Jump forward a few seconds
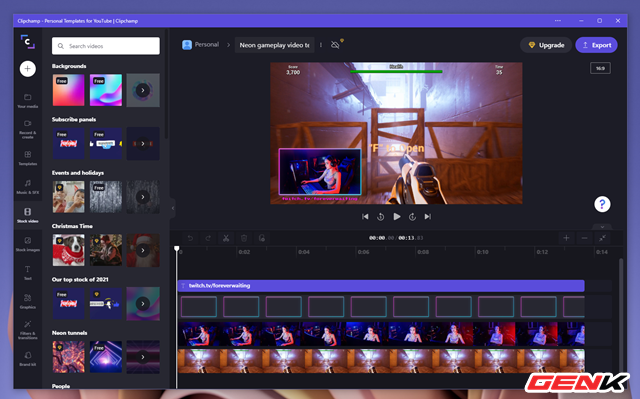640x399 pixels. (x=412, y=217)
